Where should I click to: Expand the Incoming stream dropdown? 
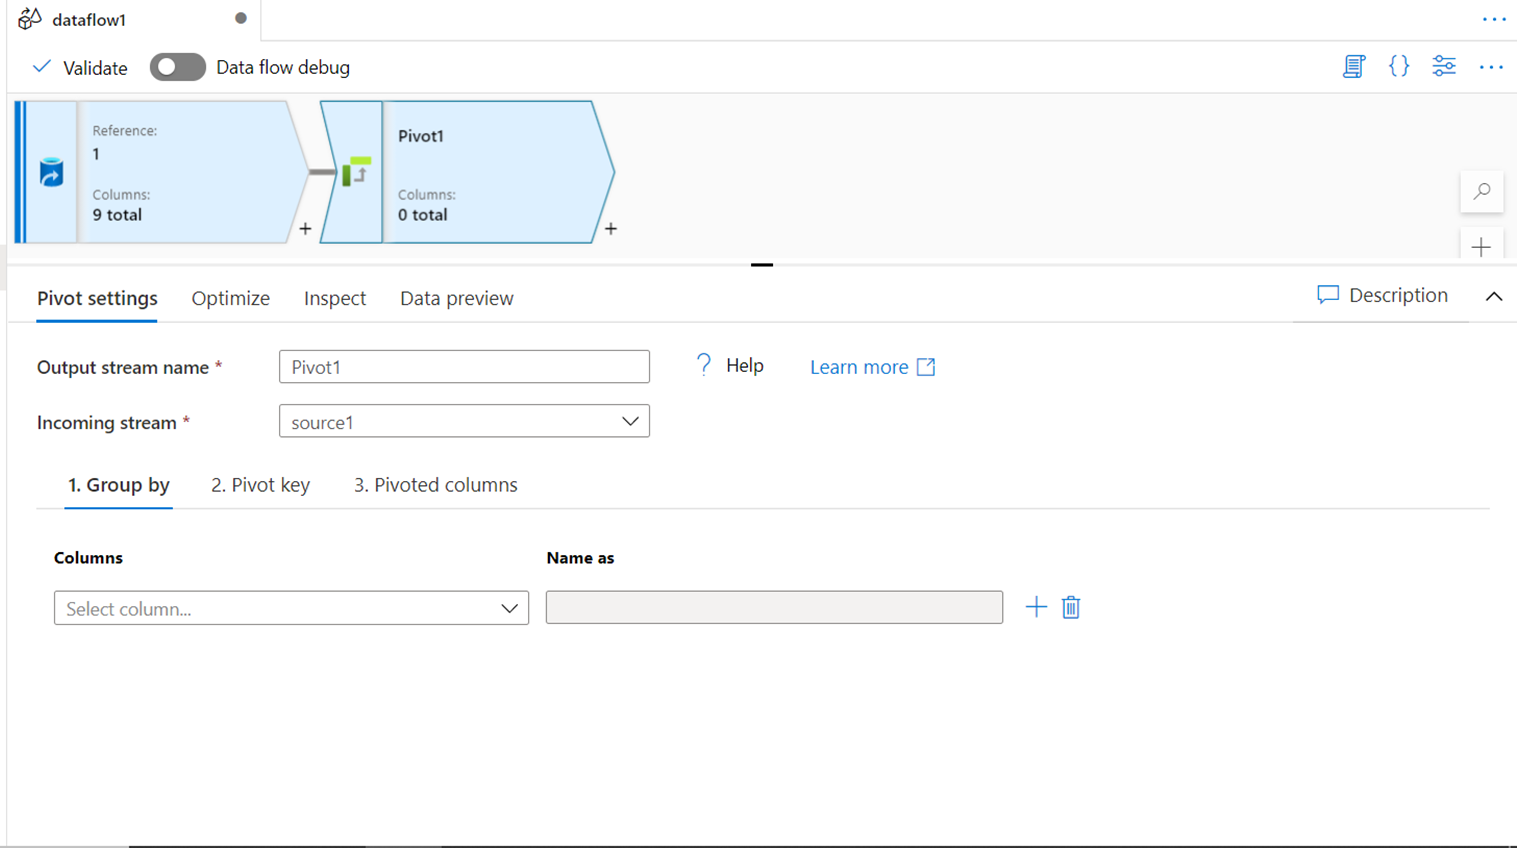coord(630,422)
